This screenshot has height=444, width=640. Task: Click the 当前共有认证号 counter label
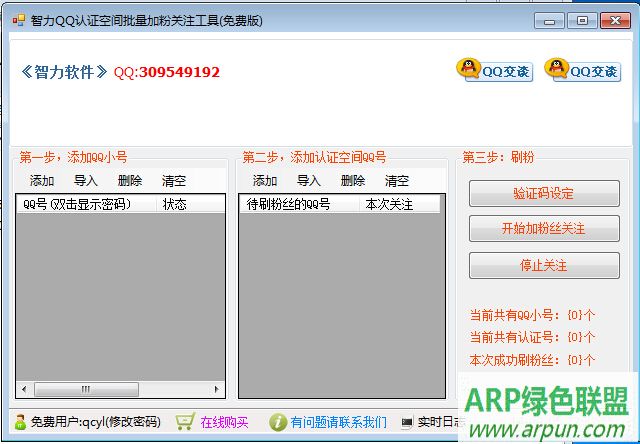tap(532, 337)
